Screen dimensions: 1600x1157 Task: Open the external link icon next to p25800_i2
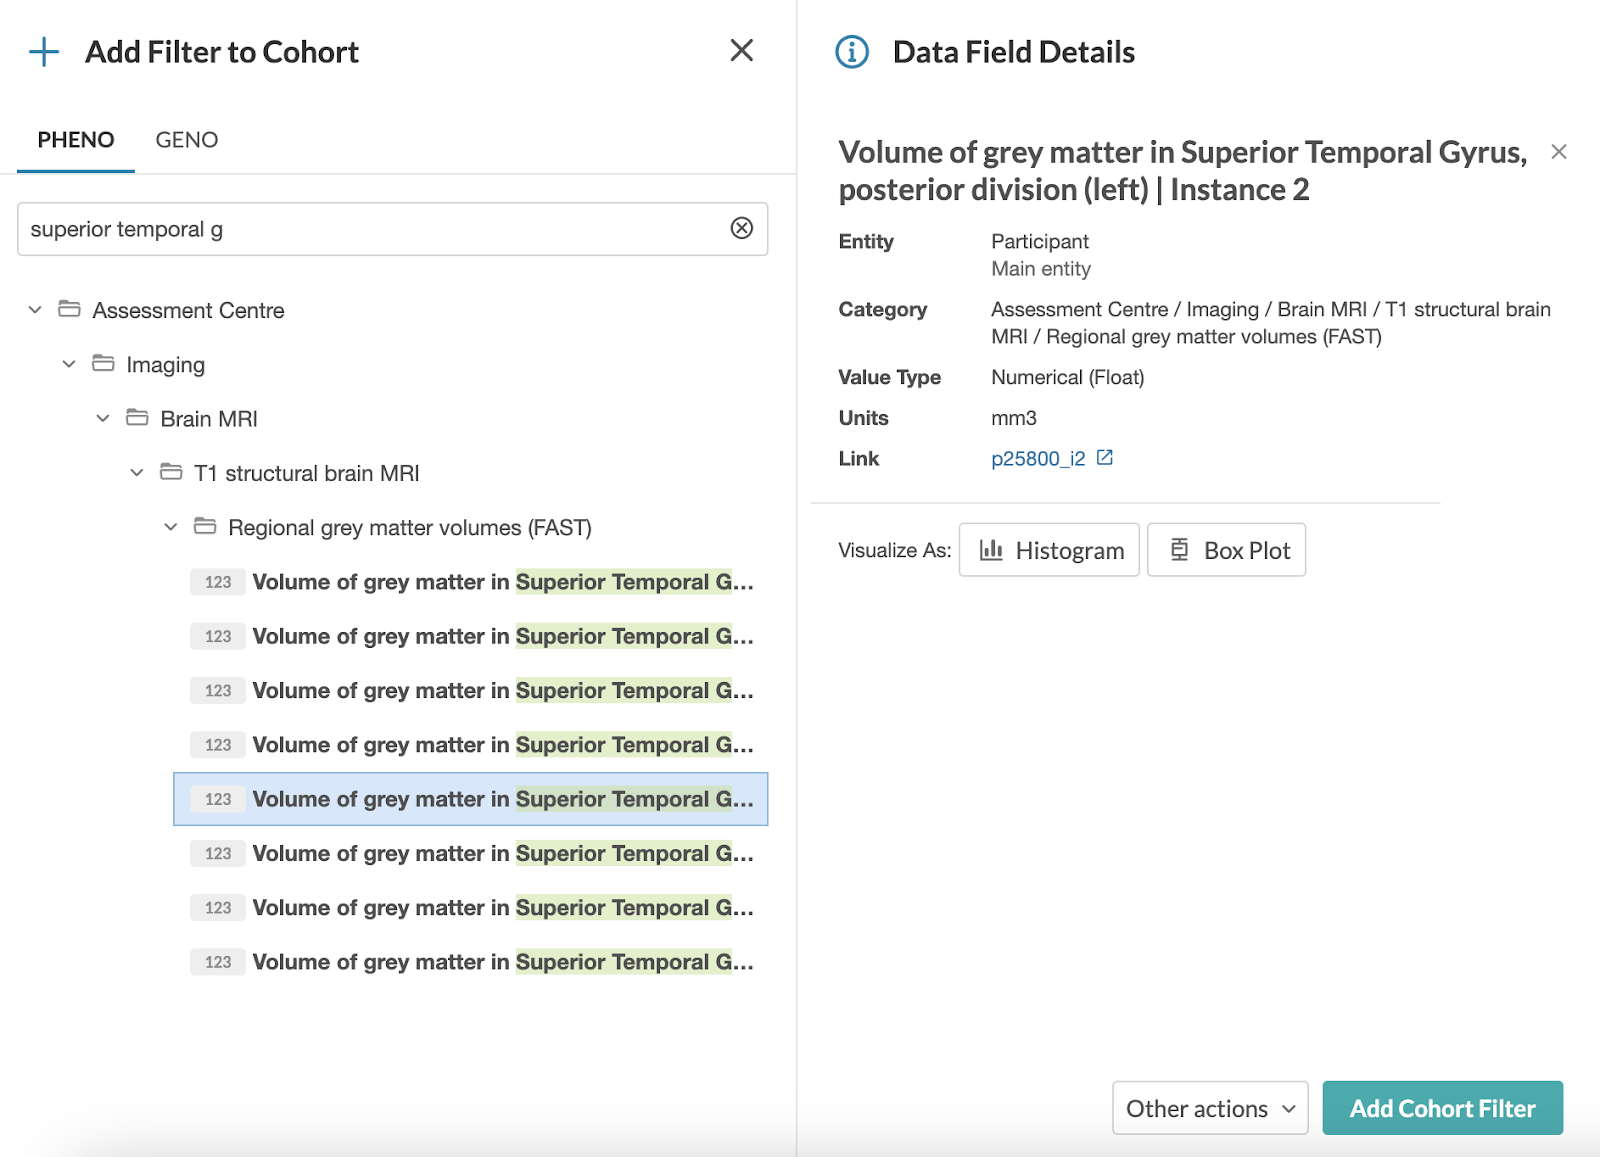tap(1105, 458)
